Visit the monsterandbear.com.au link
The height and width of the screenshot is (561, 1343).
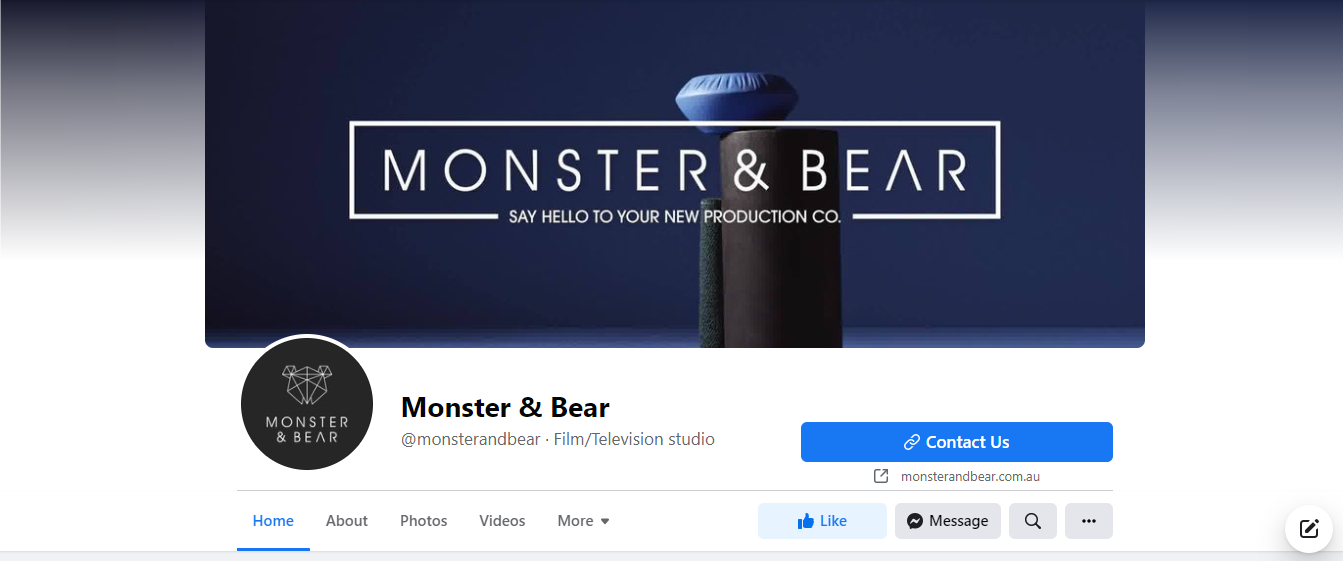point(970,477)
